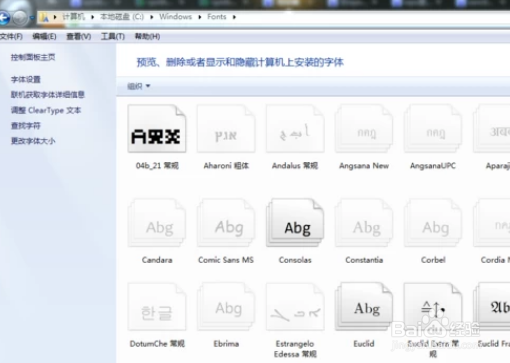Select the Euclid font icon
This screenshot has width=510, height=363.
(x=364, y=307)
